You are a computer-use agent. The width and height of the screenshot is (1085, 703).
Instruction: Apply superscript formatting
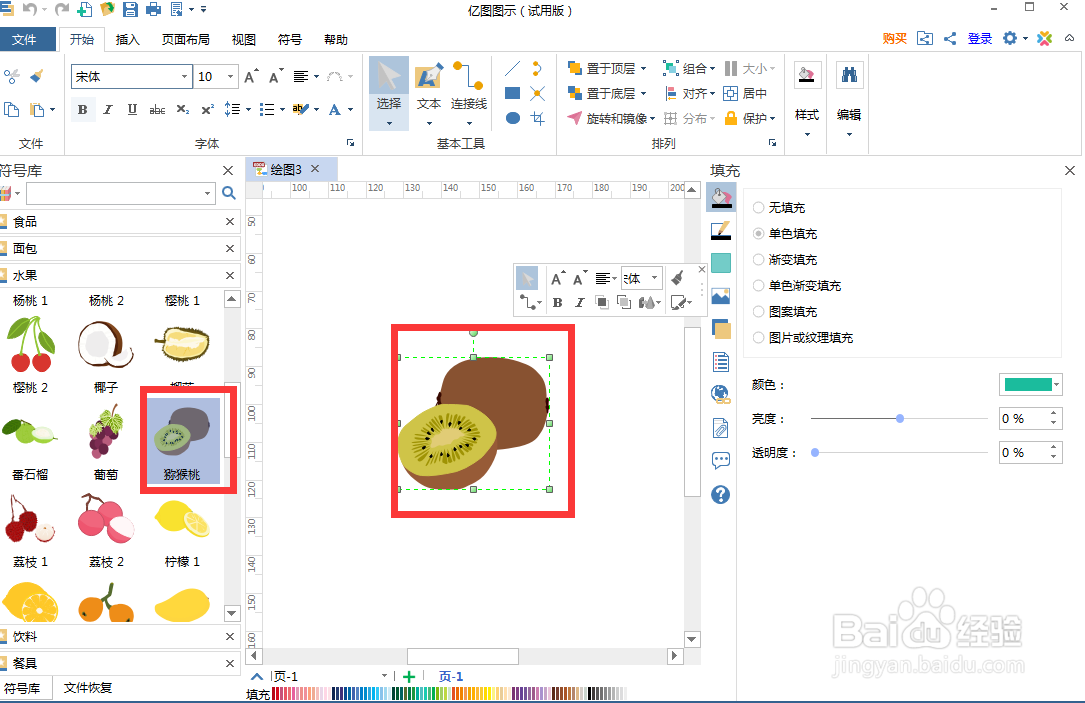click(208, 109)
